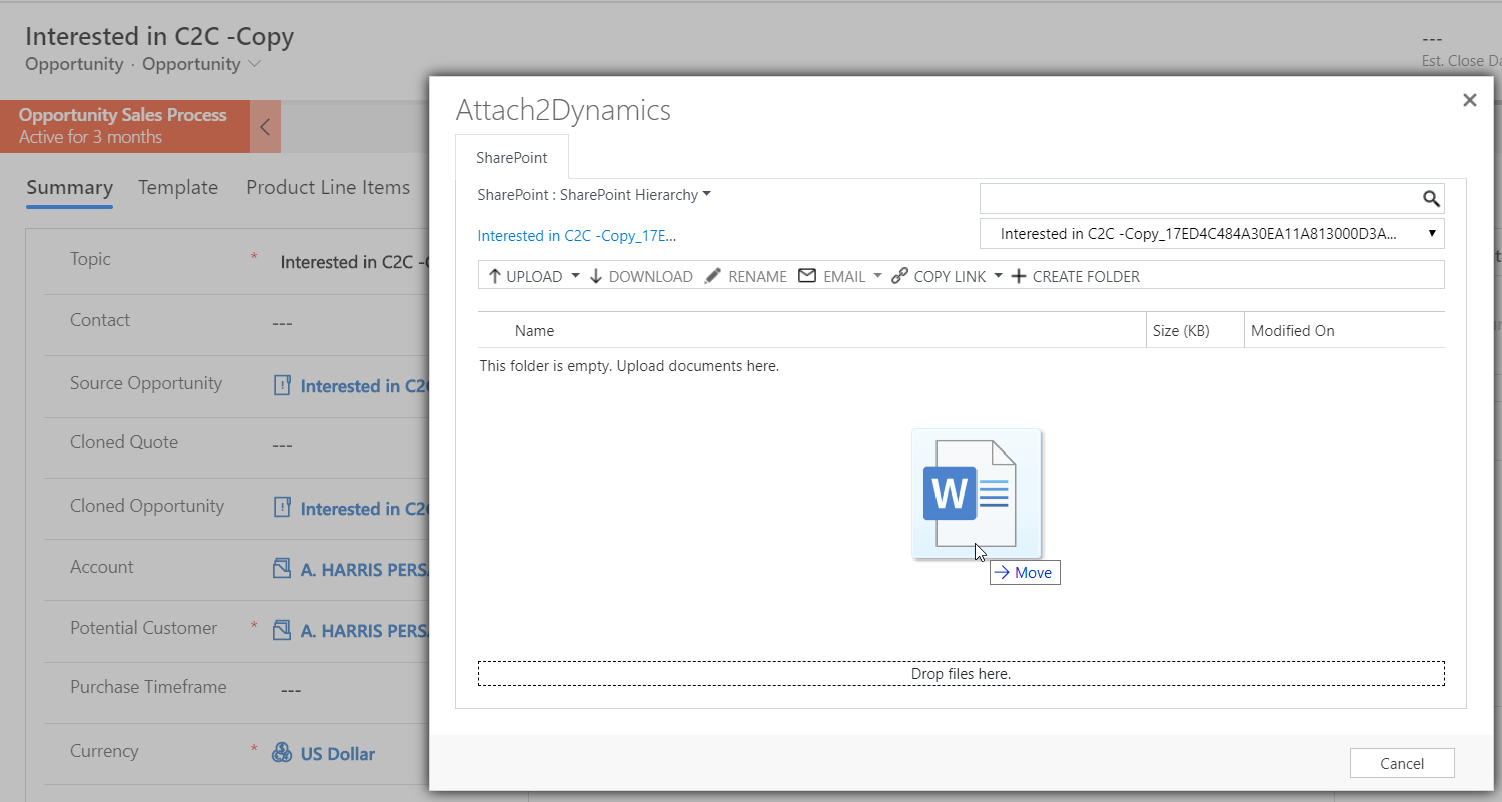Collapse the Opportunity Sales Process chevron

(265, 127)
